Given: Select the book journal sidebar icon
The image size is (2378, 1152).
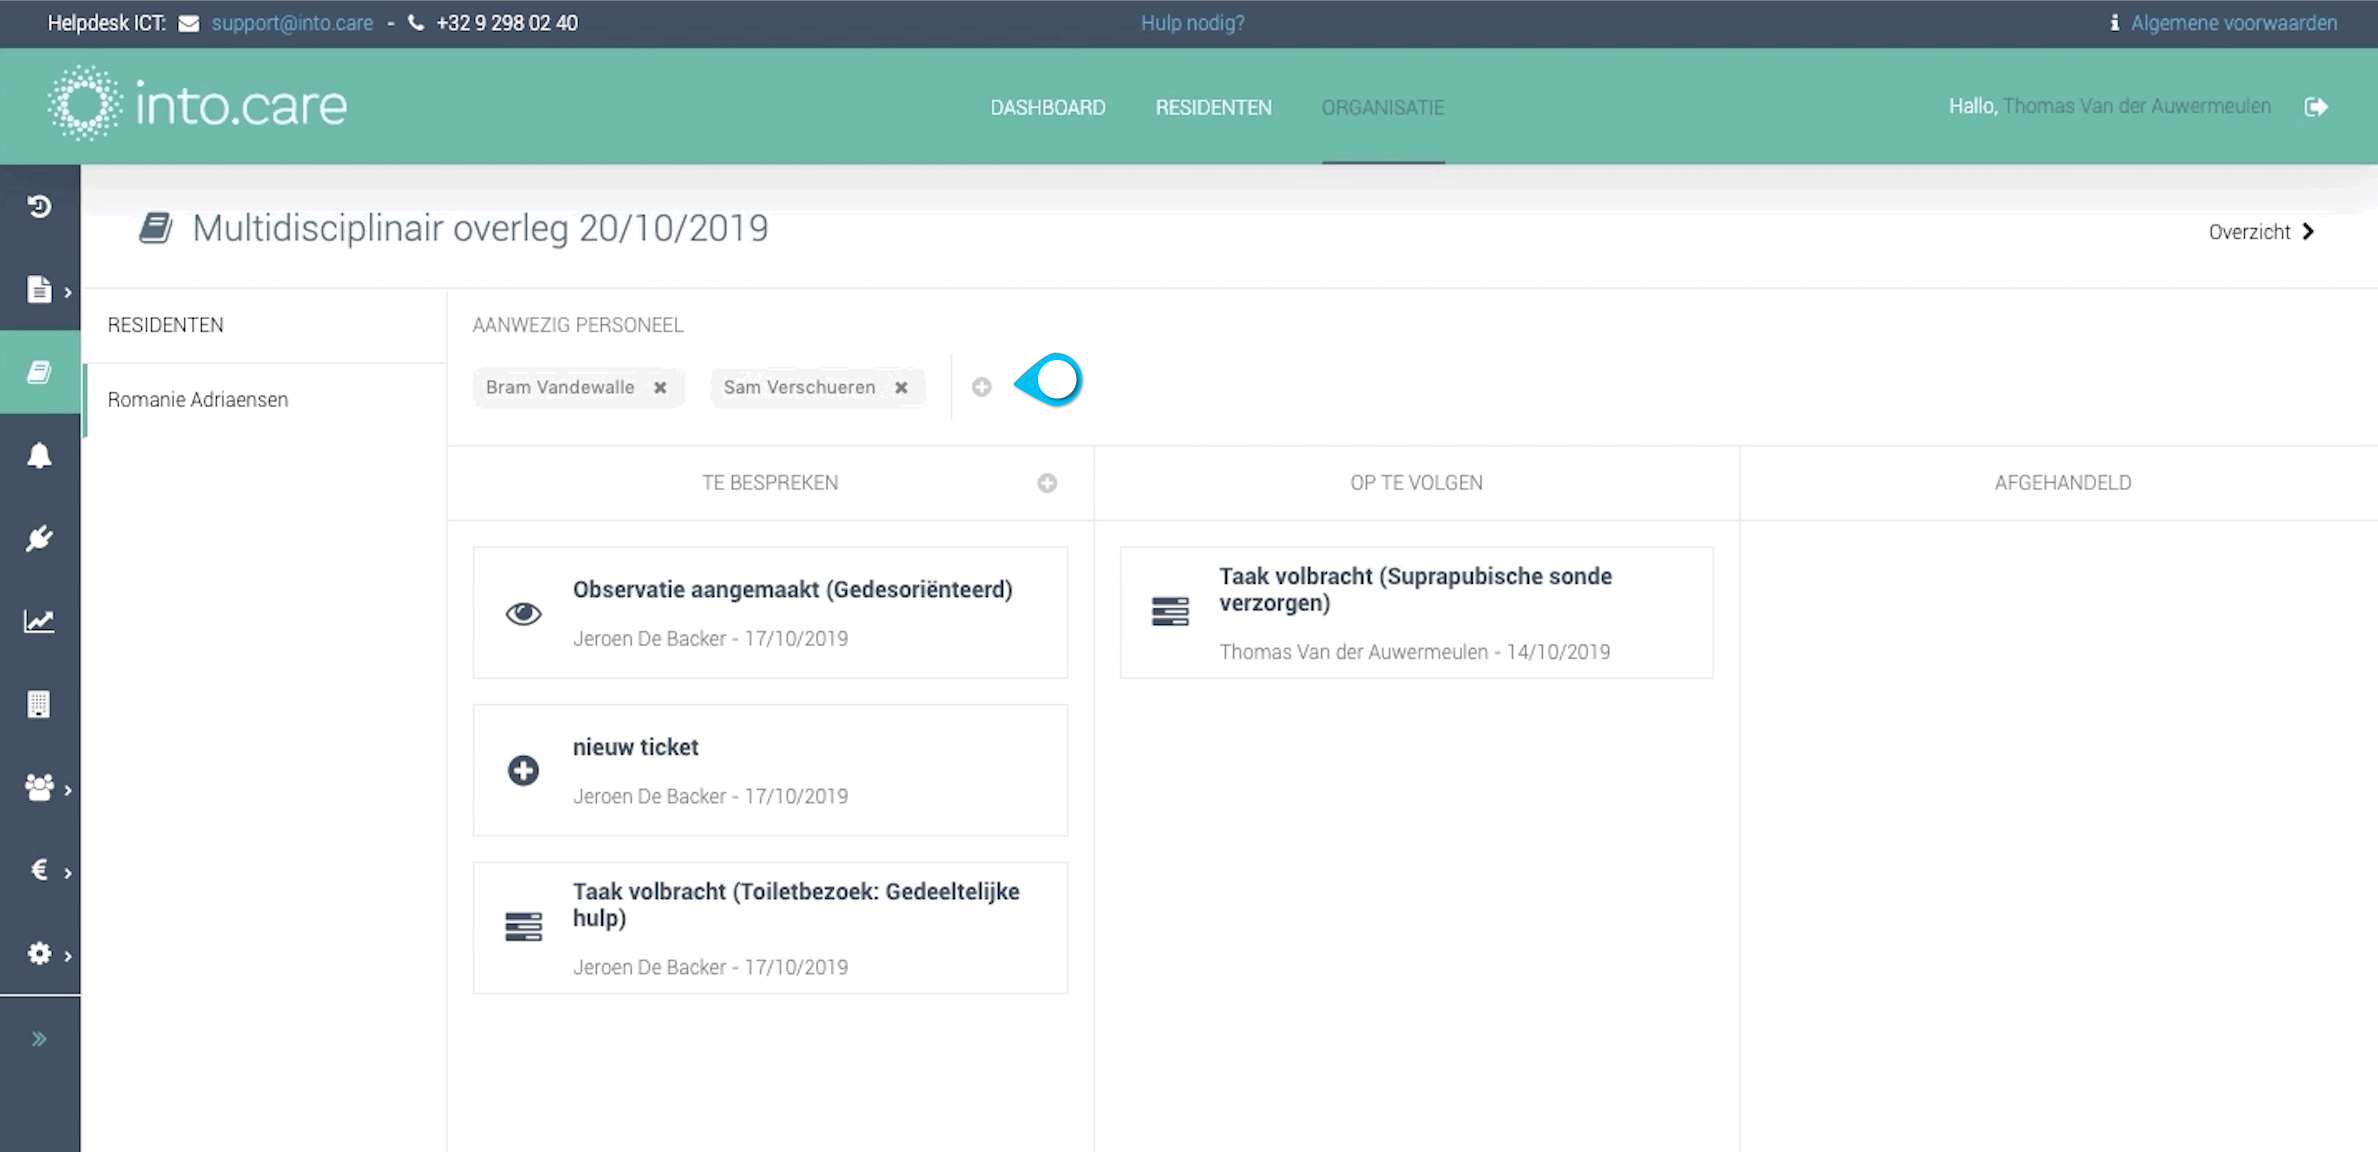Looking at the screenshot, I should [39, 373].
